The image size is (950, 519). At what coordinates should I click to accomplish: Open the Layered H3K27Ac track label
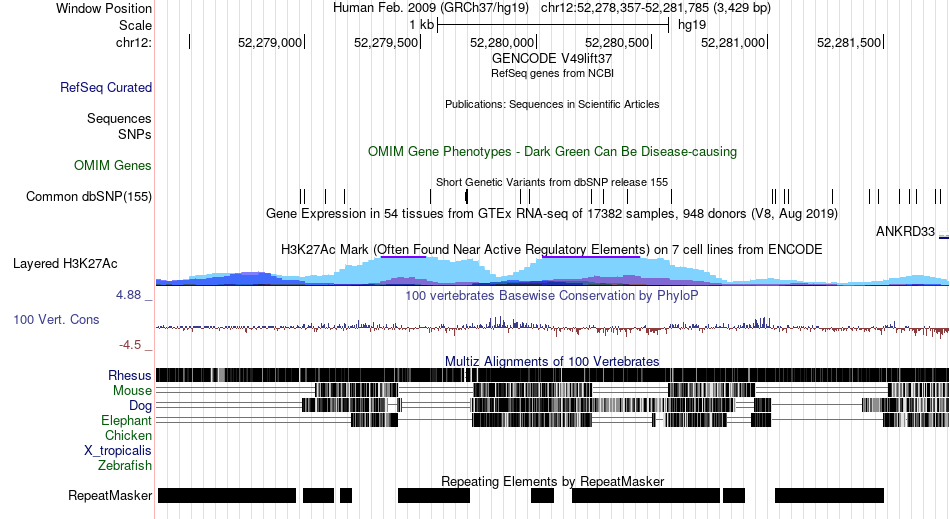click(65, 263)
